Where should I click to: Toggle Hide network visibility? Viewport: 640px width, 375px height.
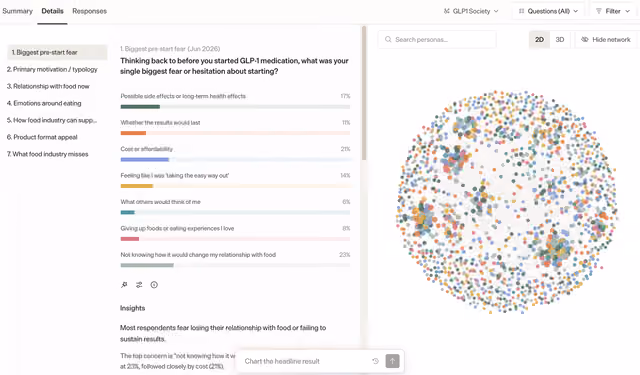point(606,40)
